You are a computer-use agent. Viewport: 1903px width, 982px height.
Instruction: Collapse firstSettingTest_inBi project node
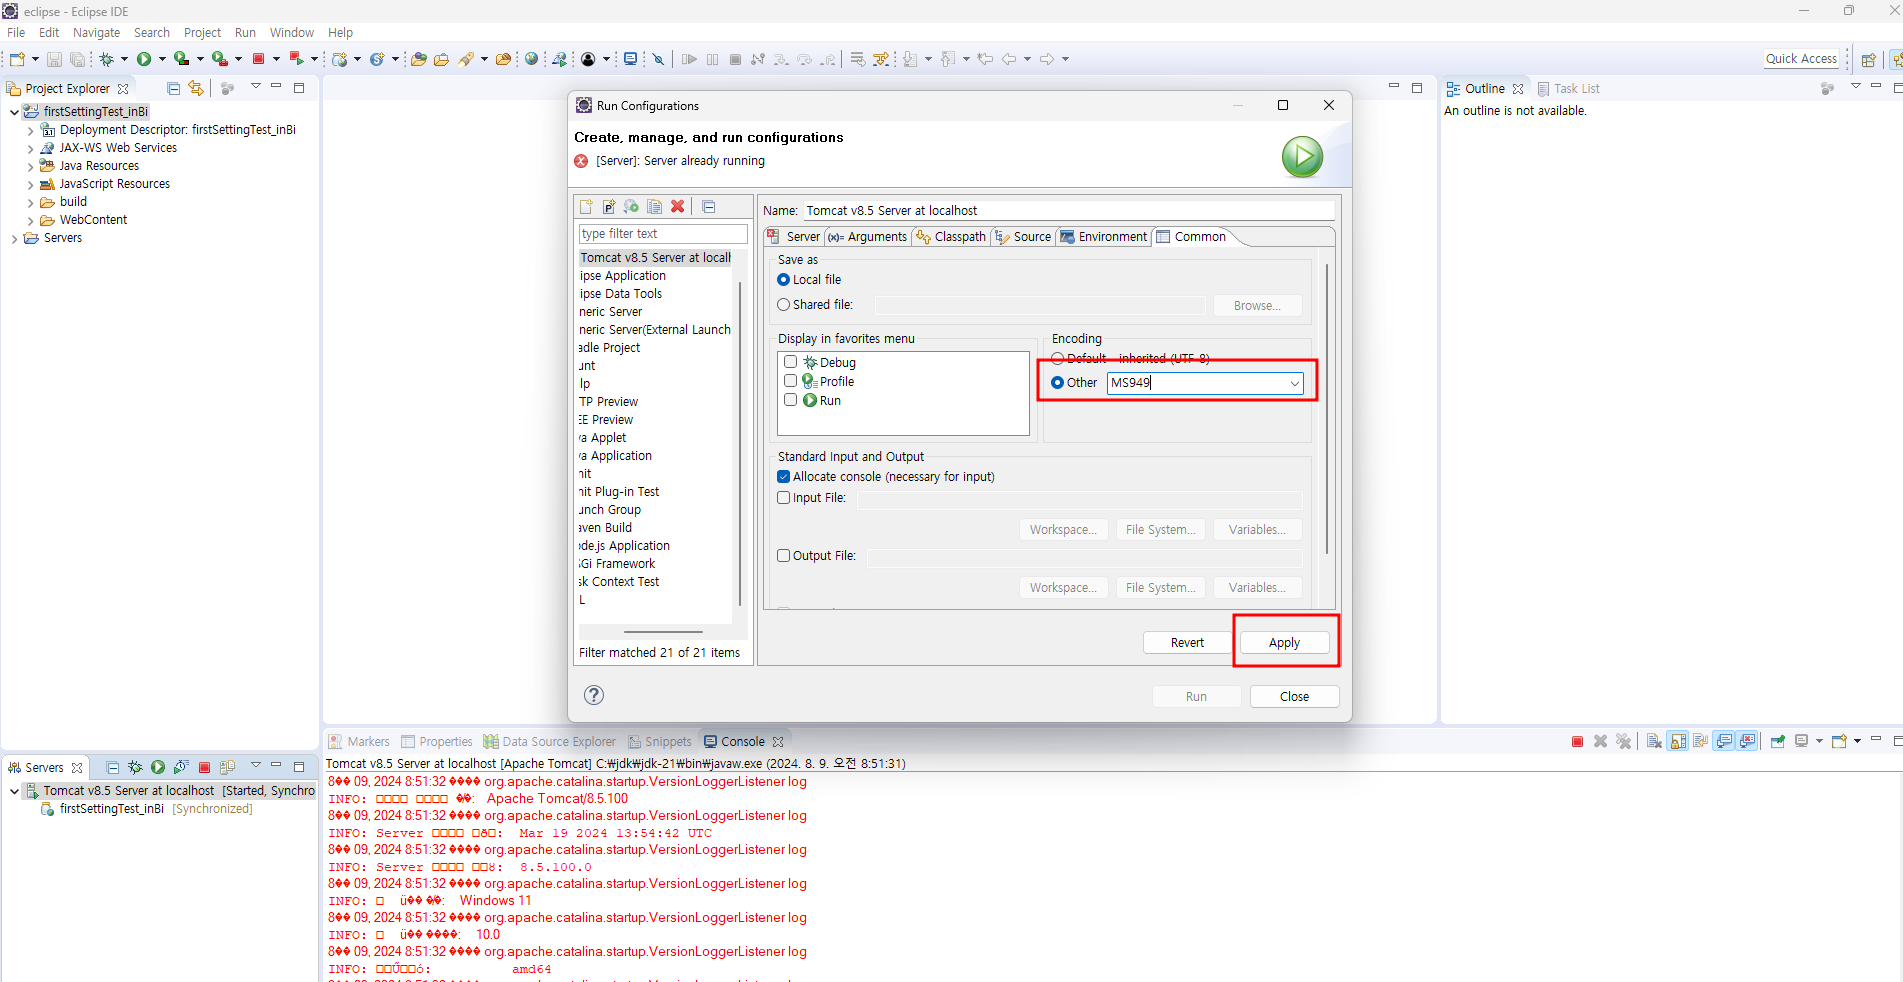coord(14,112)
